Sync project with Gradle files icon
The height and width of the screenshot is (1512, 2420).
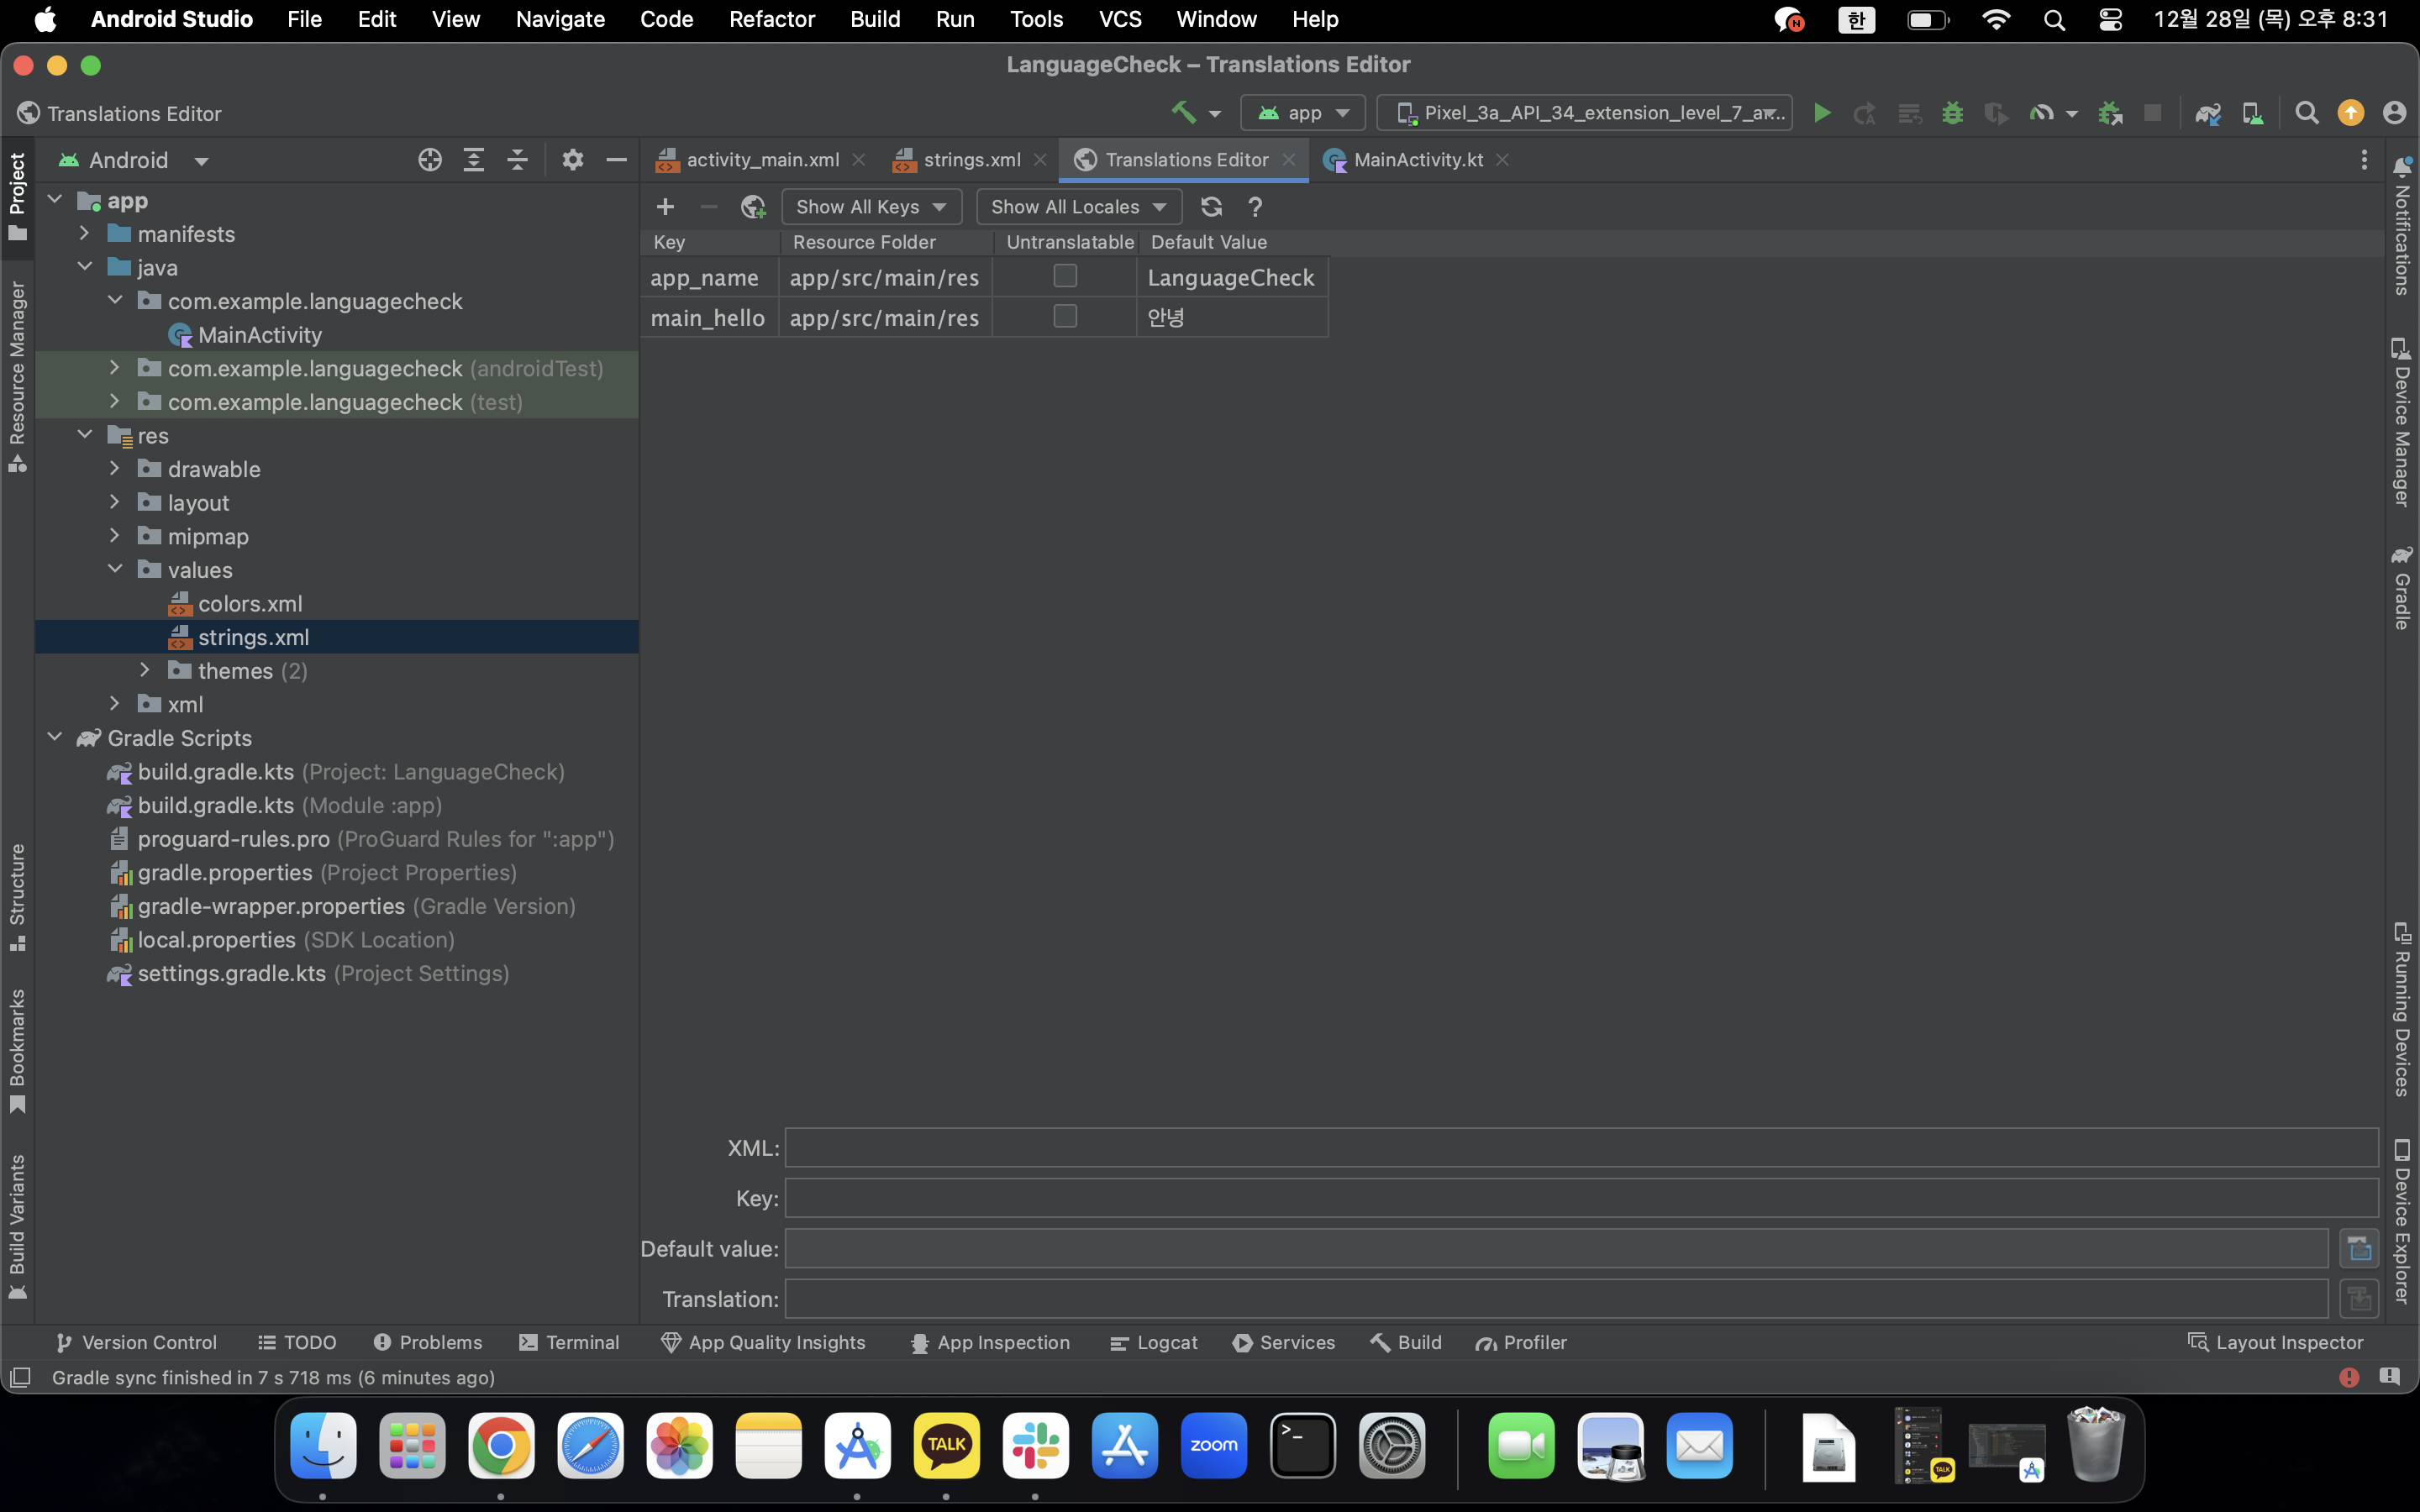(2208, 113)
